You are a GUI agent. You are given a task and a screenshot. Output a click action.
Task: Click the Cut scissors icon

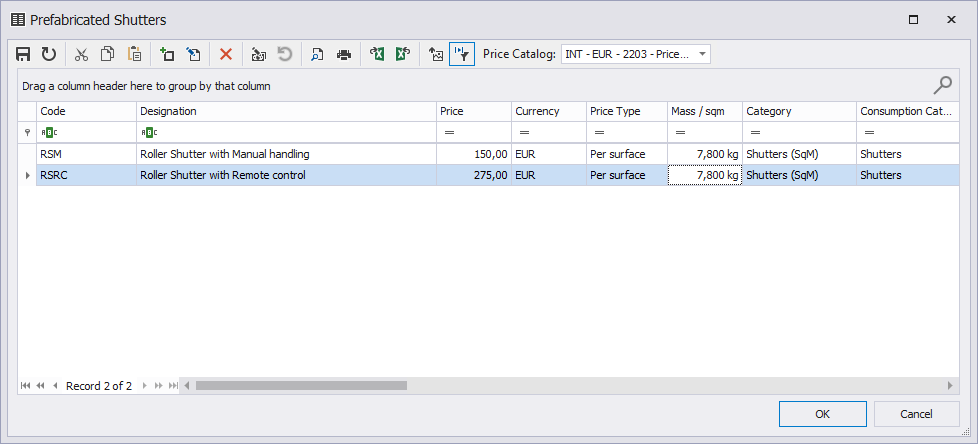[82, 54]
